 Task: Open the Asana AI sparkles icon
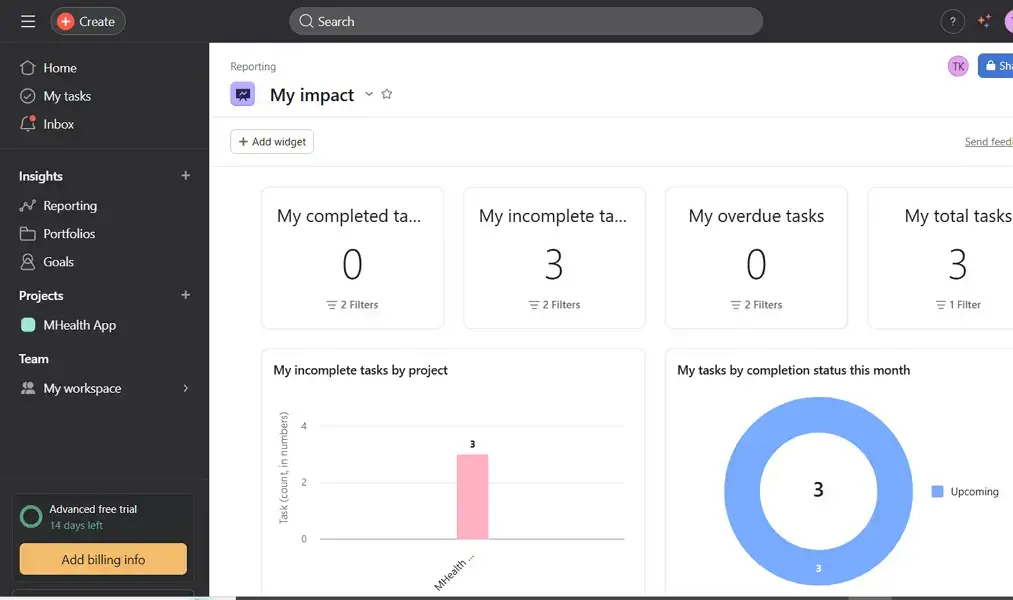(x=983, y=20)
